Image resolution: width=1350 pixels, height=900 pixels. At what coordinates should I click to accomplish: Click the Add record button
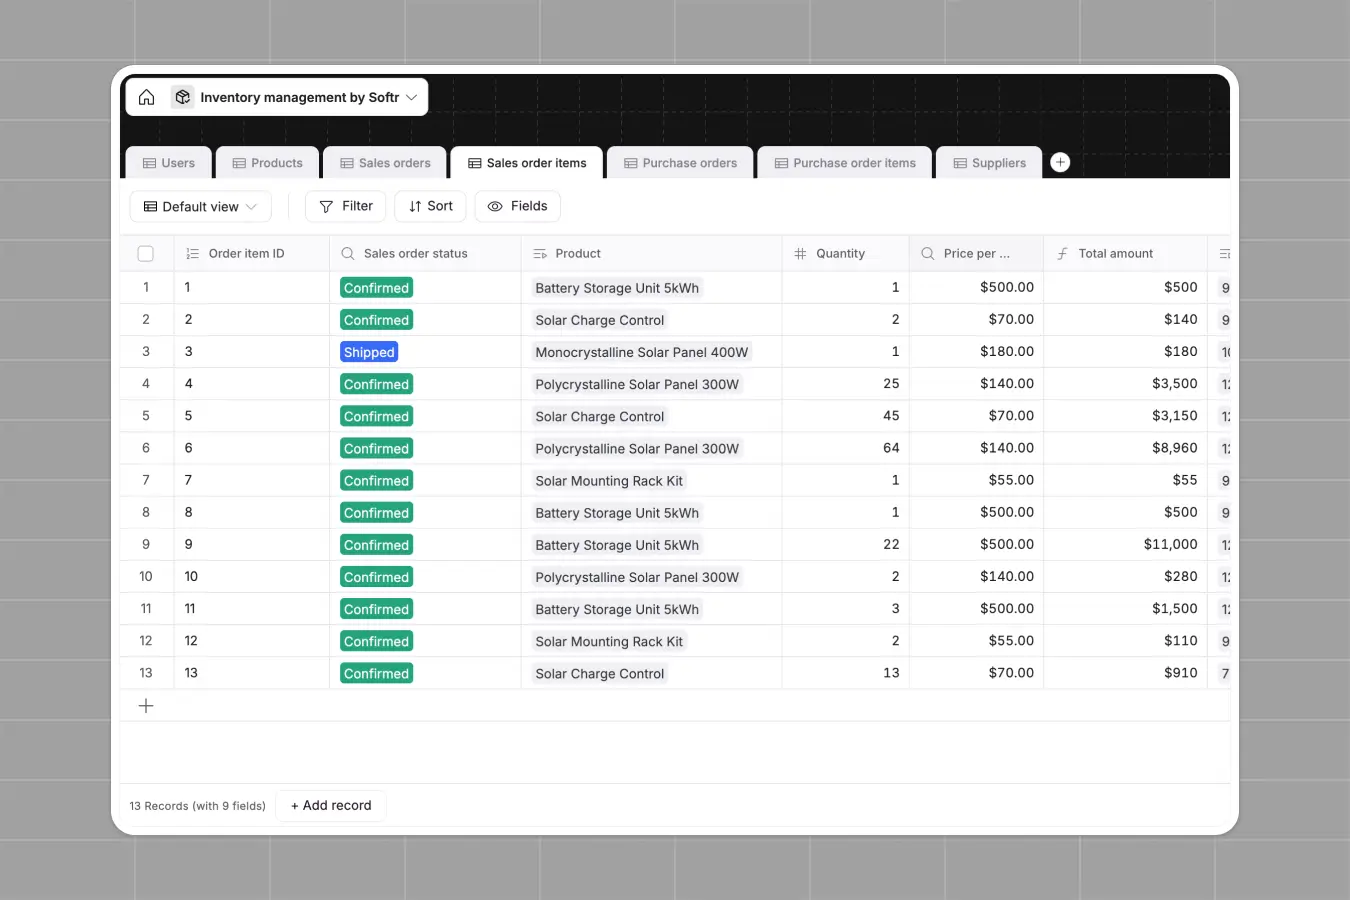coord(331,805)
